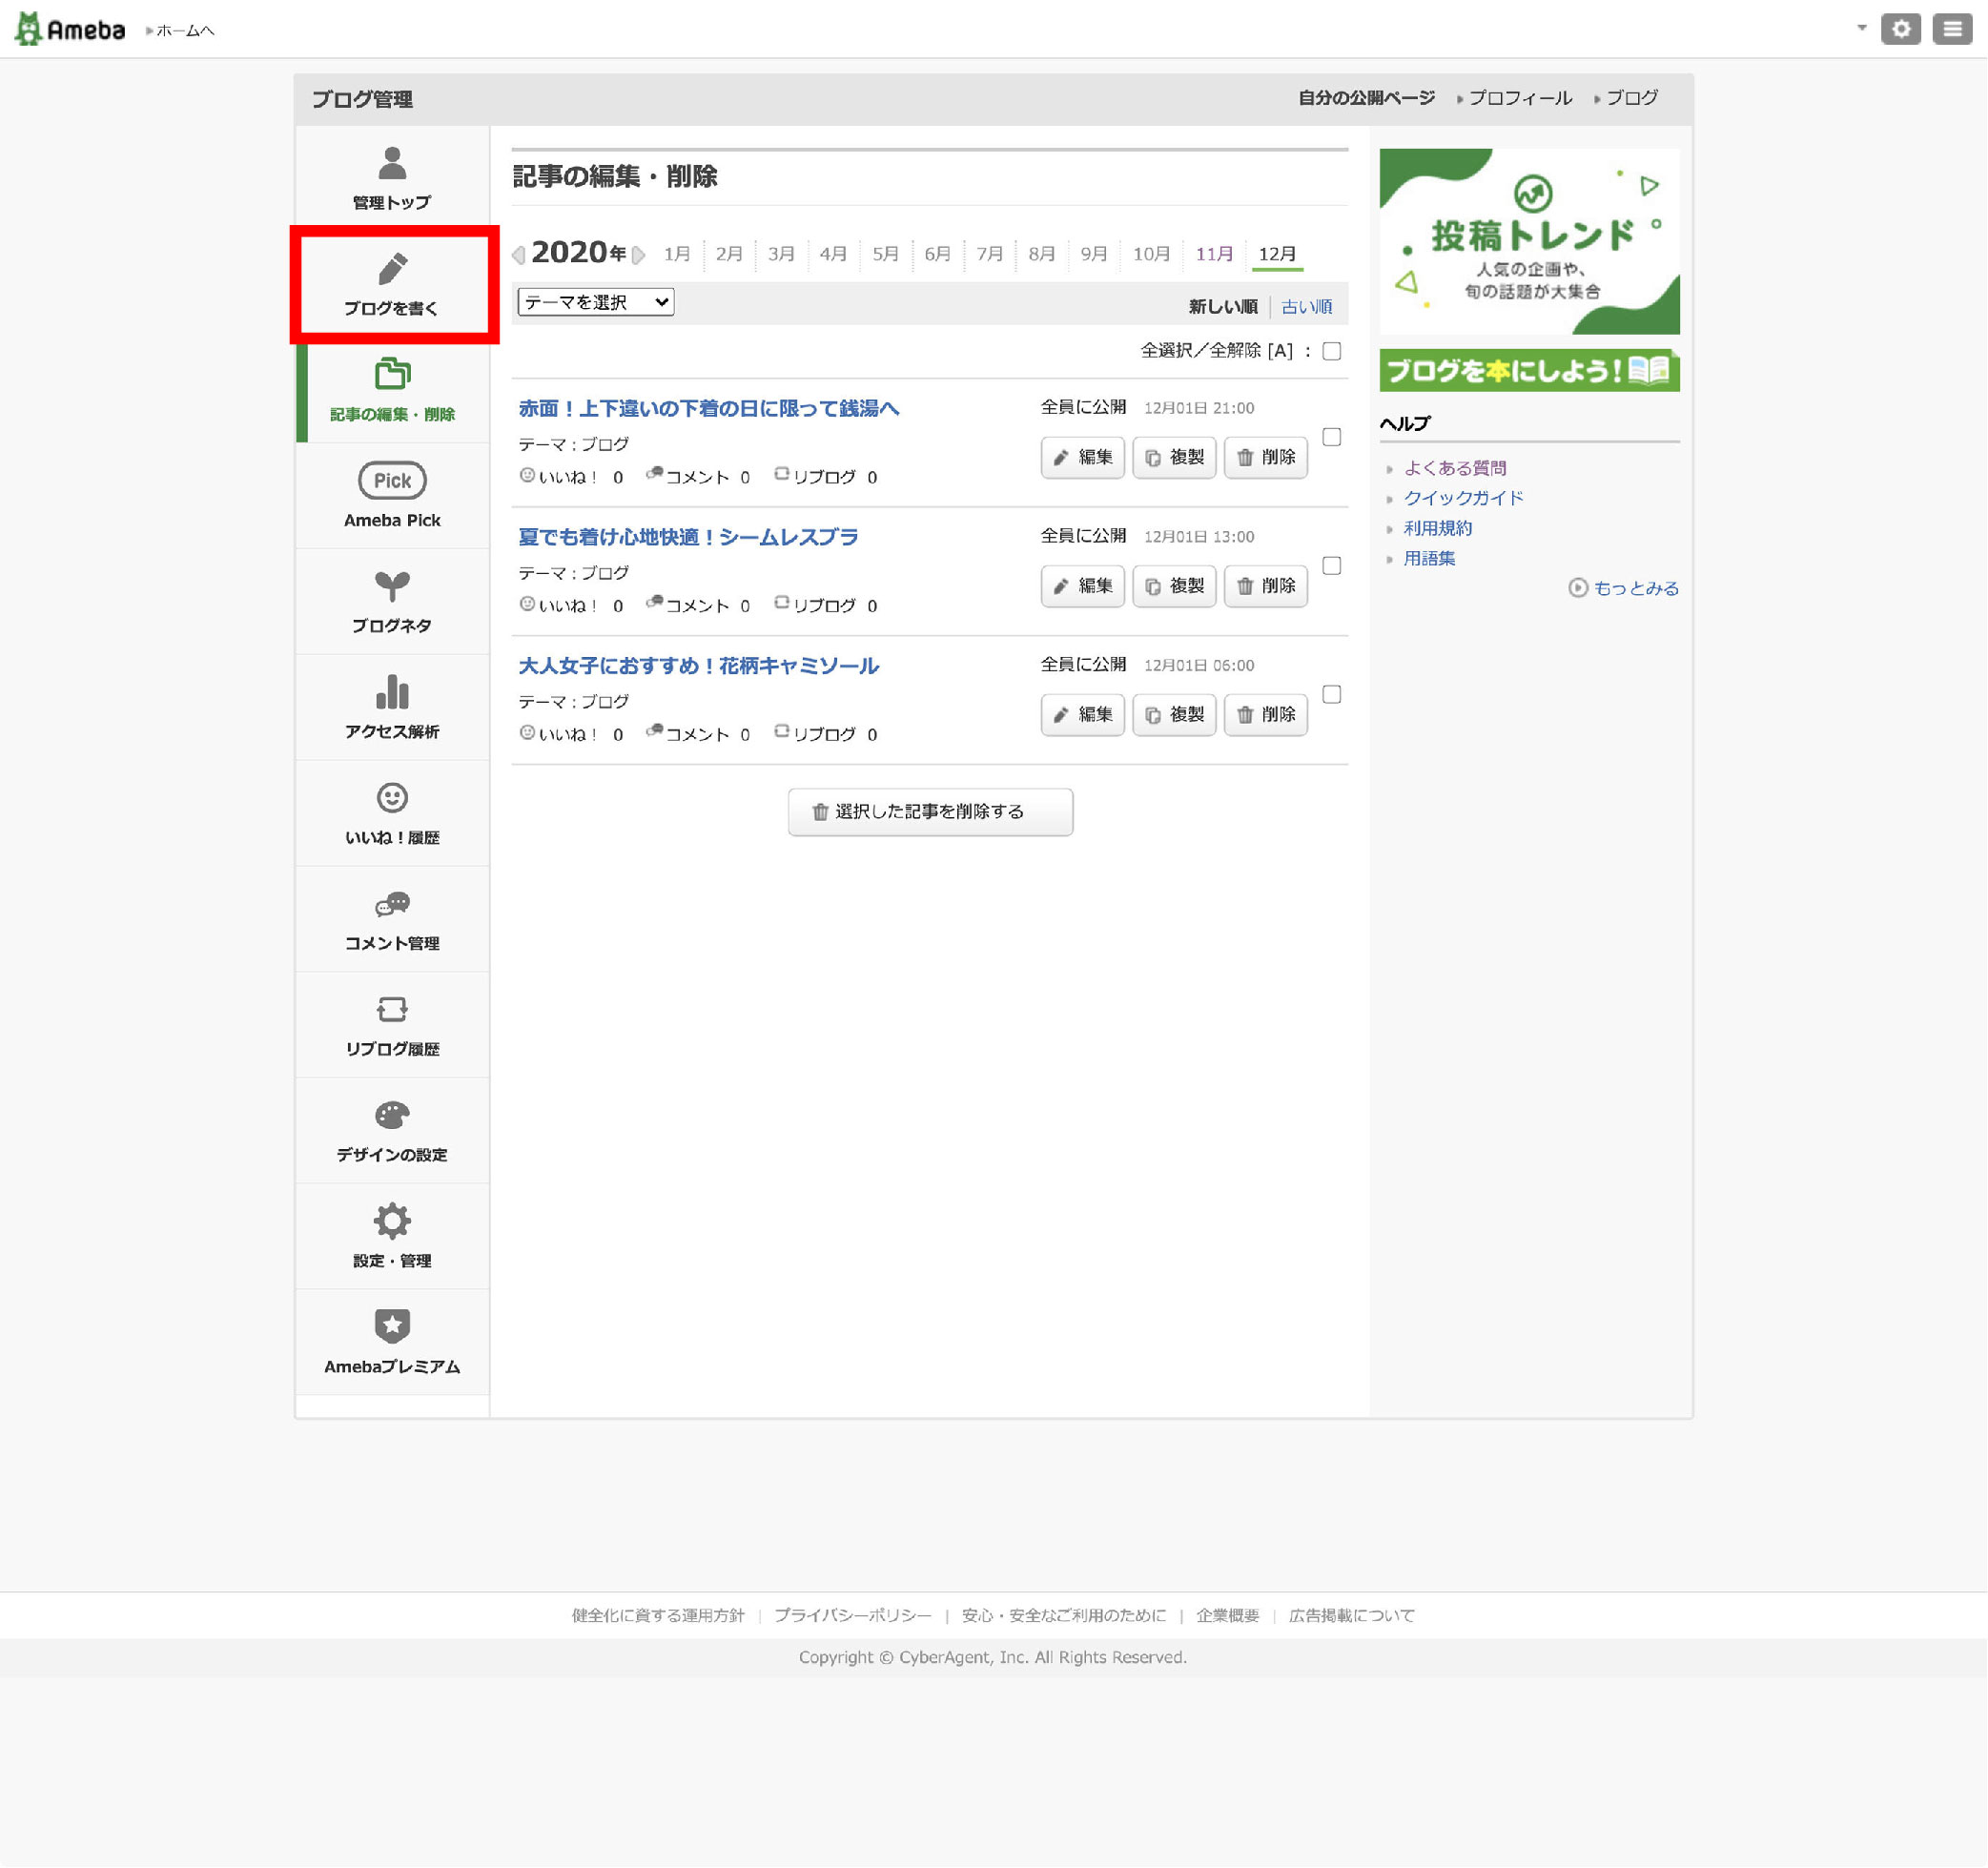This screenshot has height=1868, width=1988.
Task: Open the Ameba Pick sidebar icon
Action: click(392, 481)
